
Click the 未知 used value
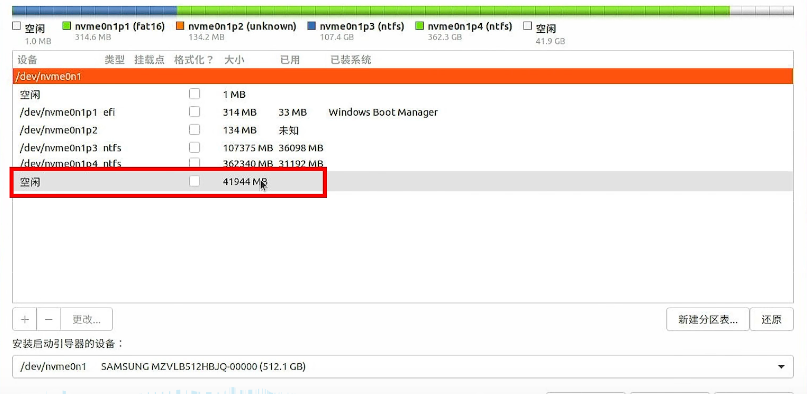289,130
